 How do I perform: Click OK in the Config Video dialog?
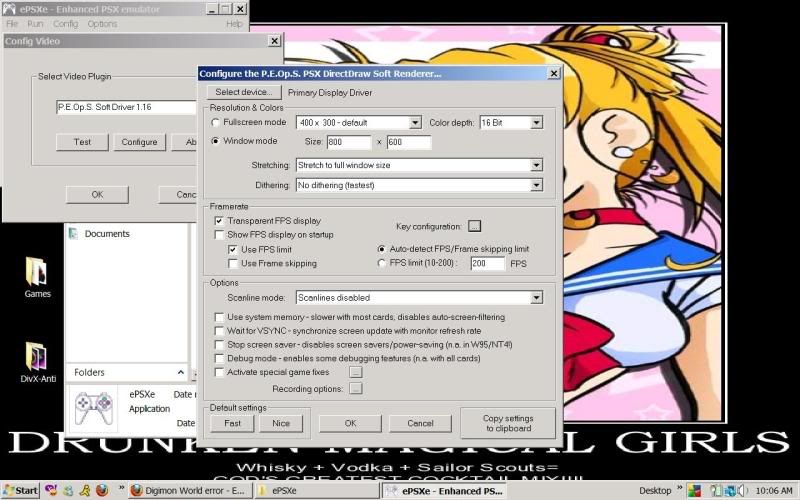97,194
